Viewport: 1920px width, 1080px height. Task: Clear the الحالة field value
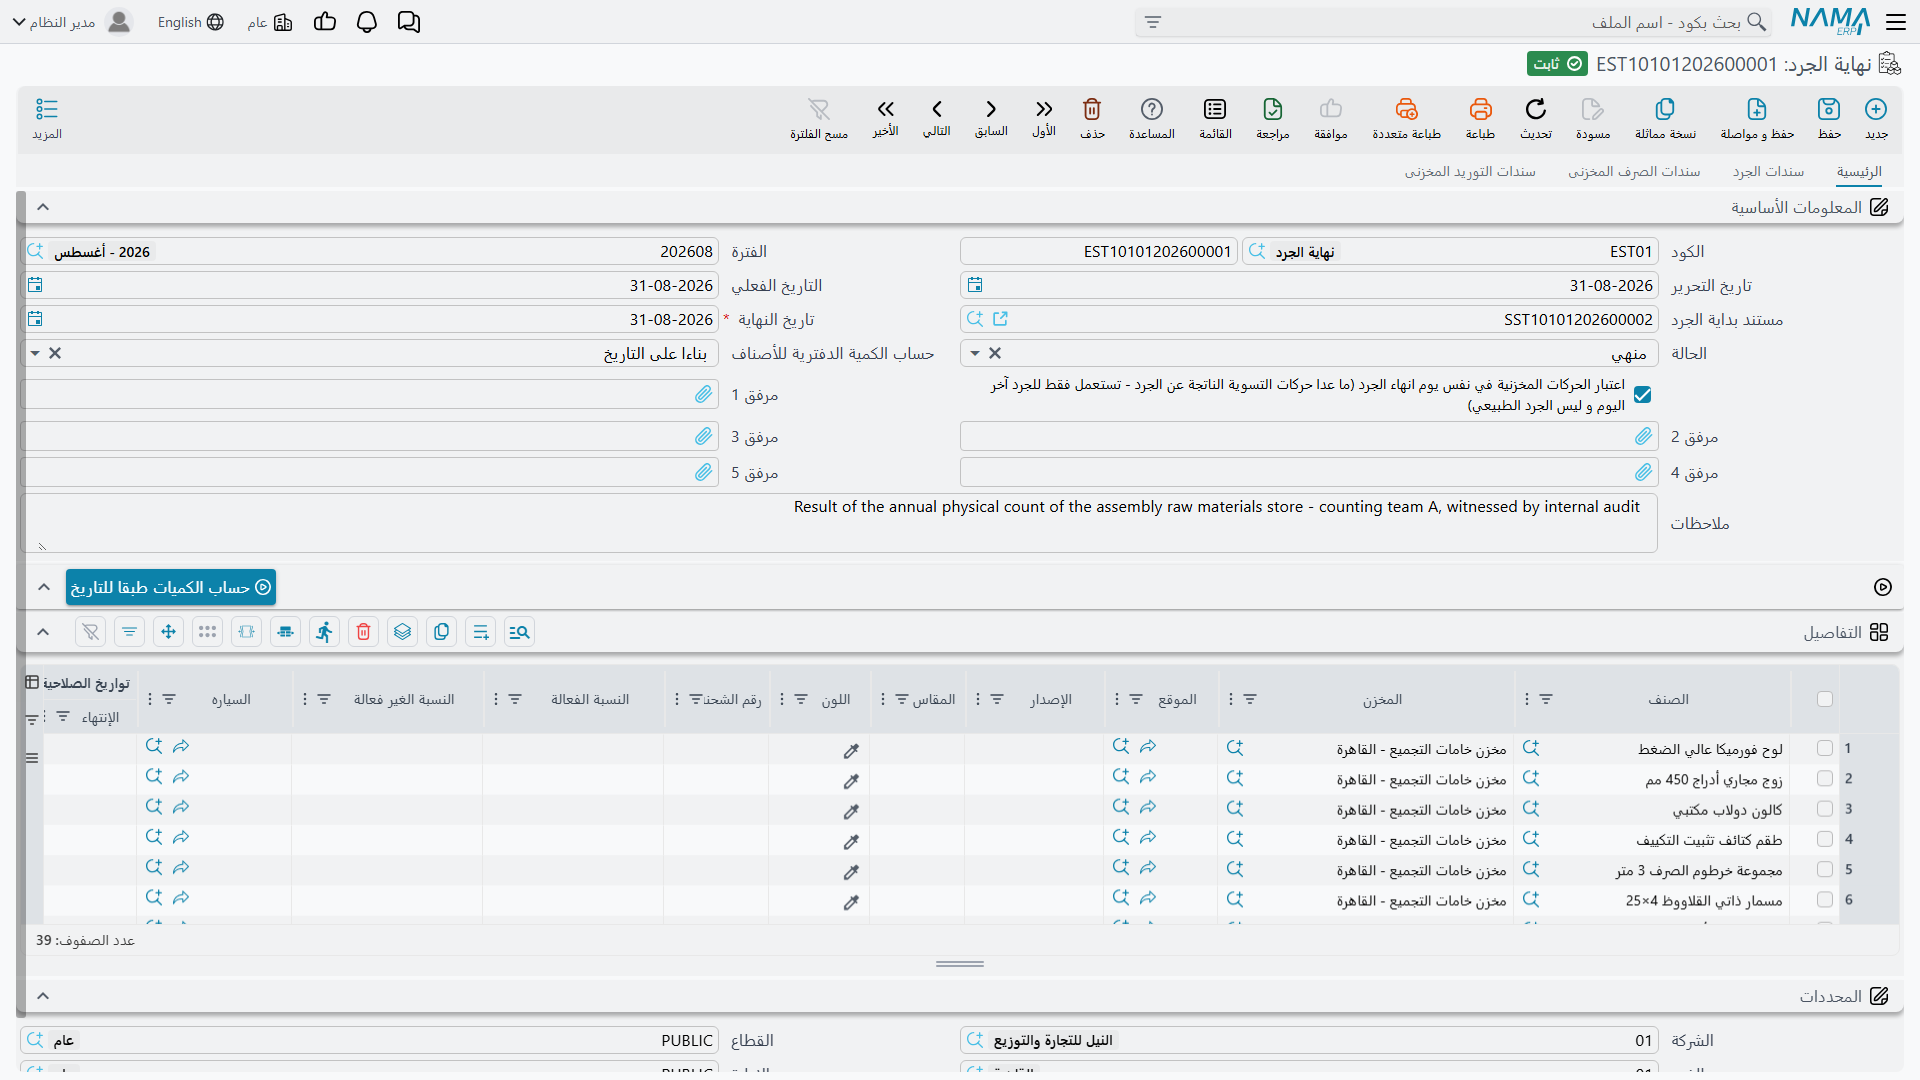pyautogui.click(x=995, y=353)
